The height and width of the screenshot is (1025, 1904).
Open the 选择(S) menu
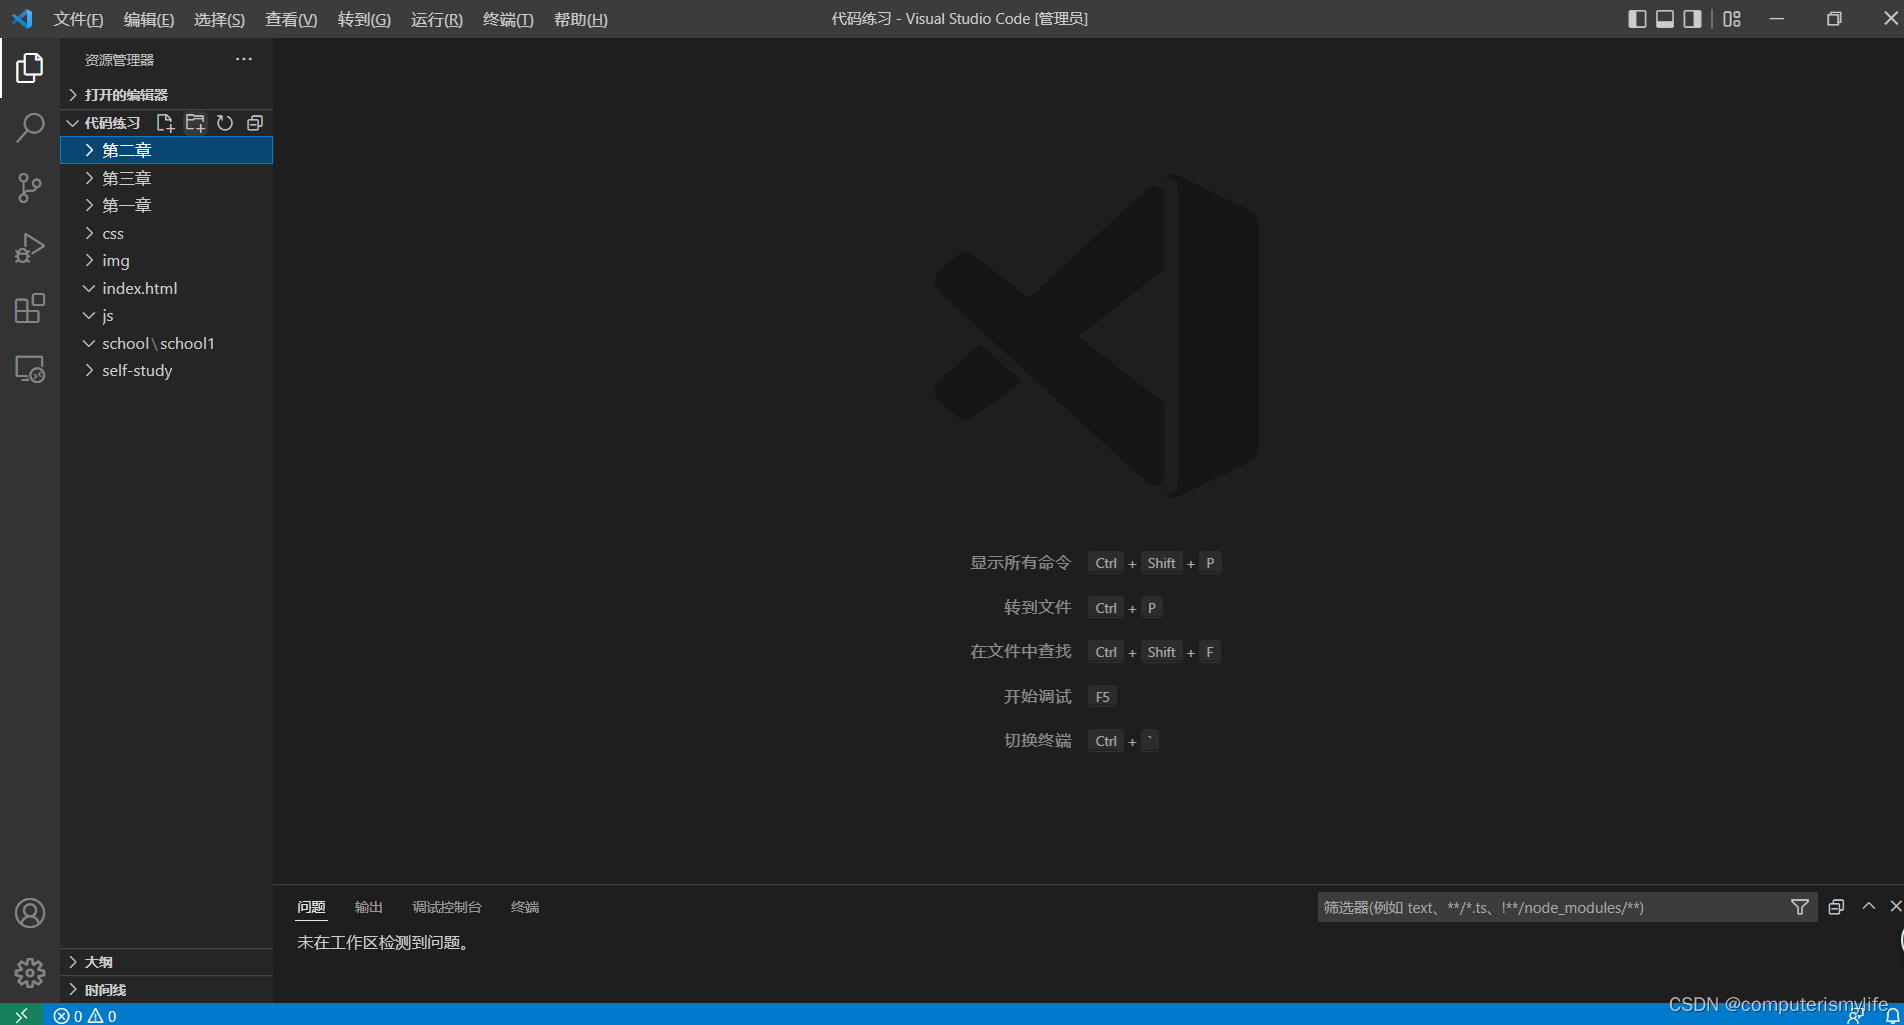click(x=219, y=19)
